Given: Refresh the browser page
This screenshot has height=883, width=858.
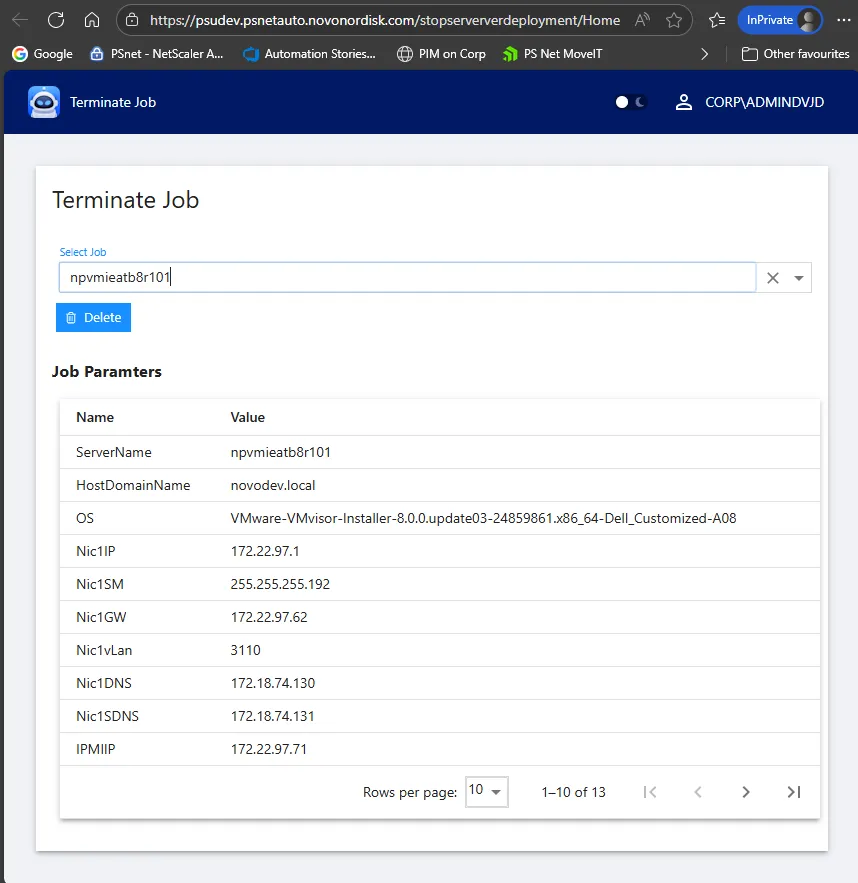Looking at the screenshot, I should [56, 20].
